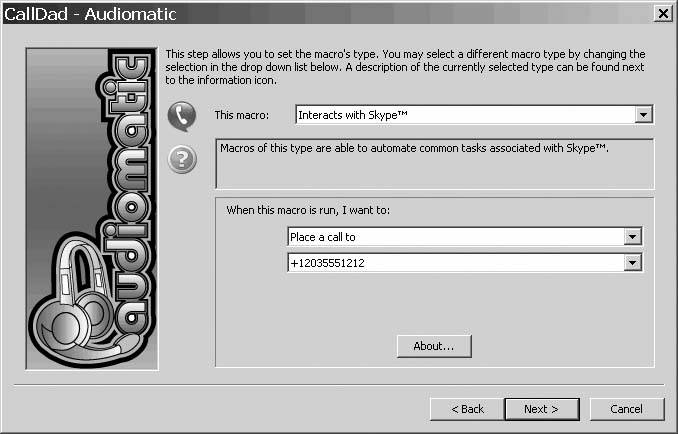This screenshot has height=434, width=678.
Task: Click the step instructions paragraph at top
Action: click(x=405, y=60)
